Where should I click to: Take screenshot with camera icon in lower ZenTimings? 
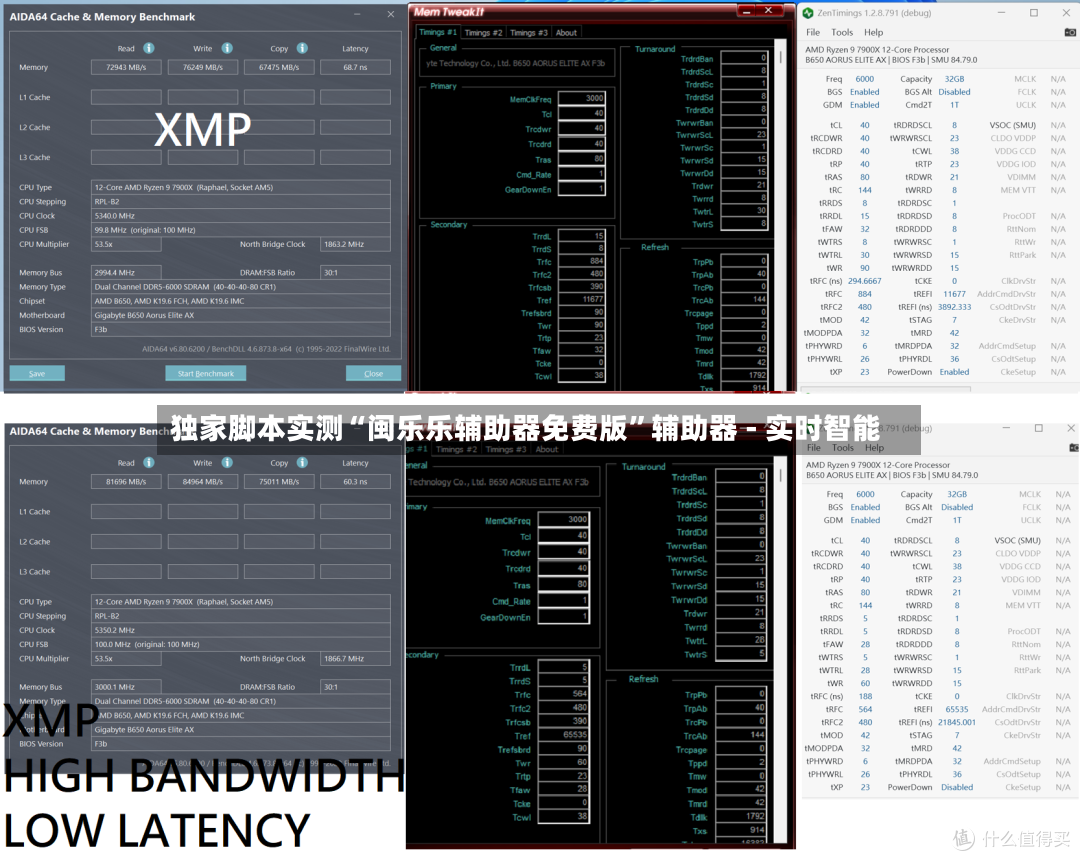pyautogui.click(x=1073, y=448)
